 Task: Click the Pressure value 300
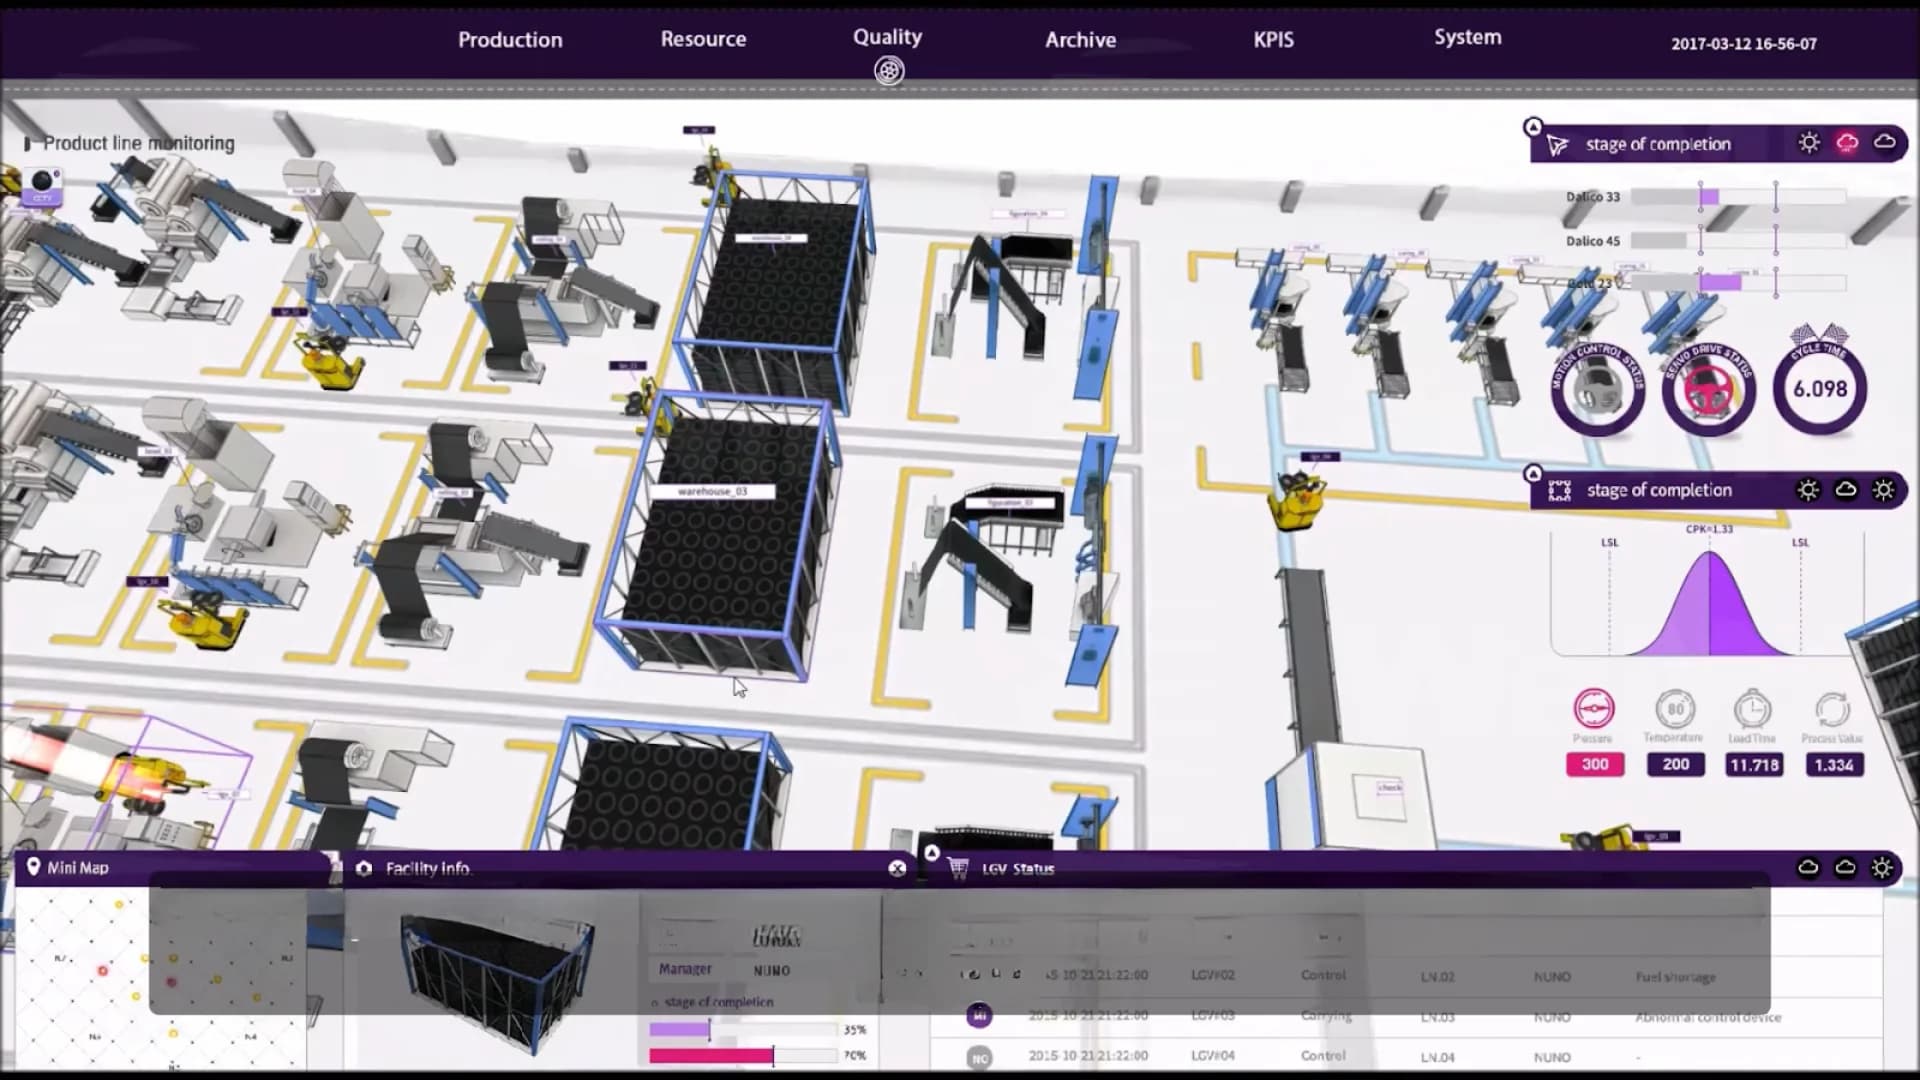[1595, 765]
